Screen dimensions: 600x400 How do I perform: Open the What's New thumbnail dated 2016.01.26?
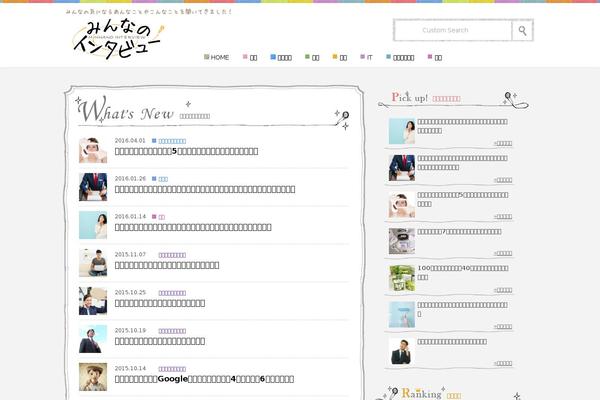coord(93,187)
